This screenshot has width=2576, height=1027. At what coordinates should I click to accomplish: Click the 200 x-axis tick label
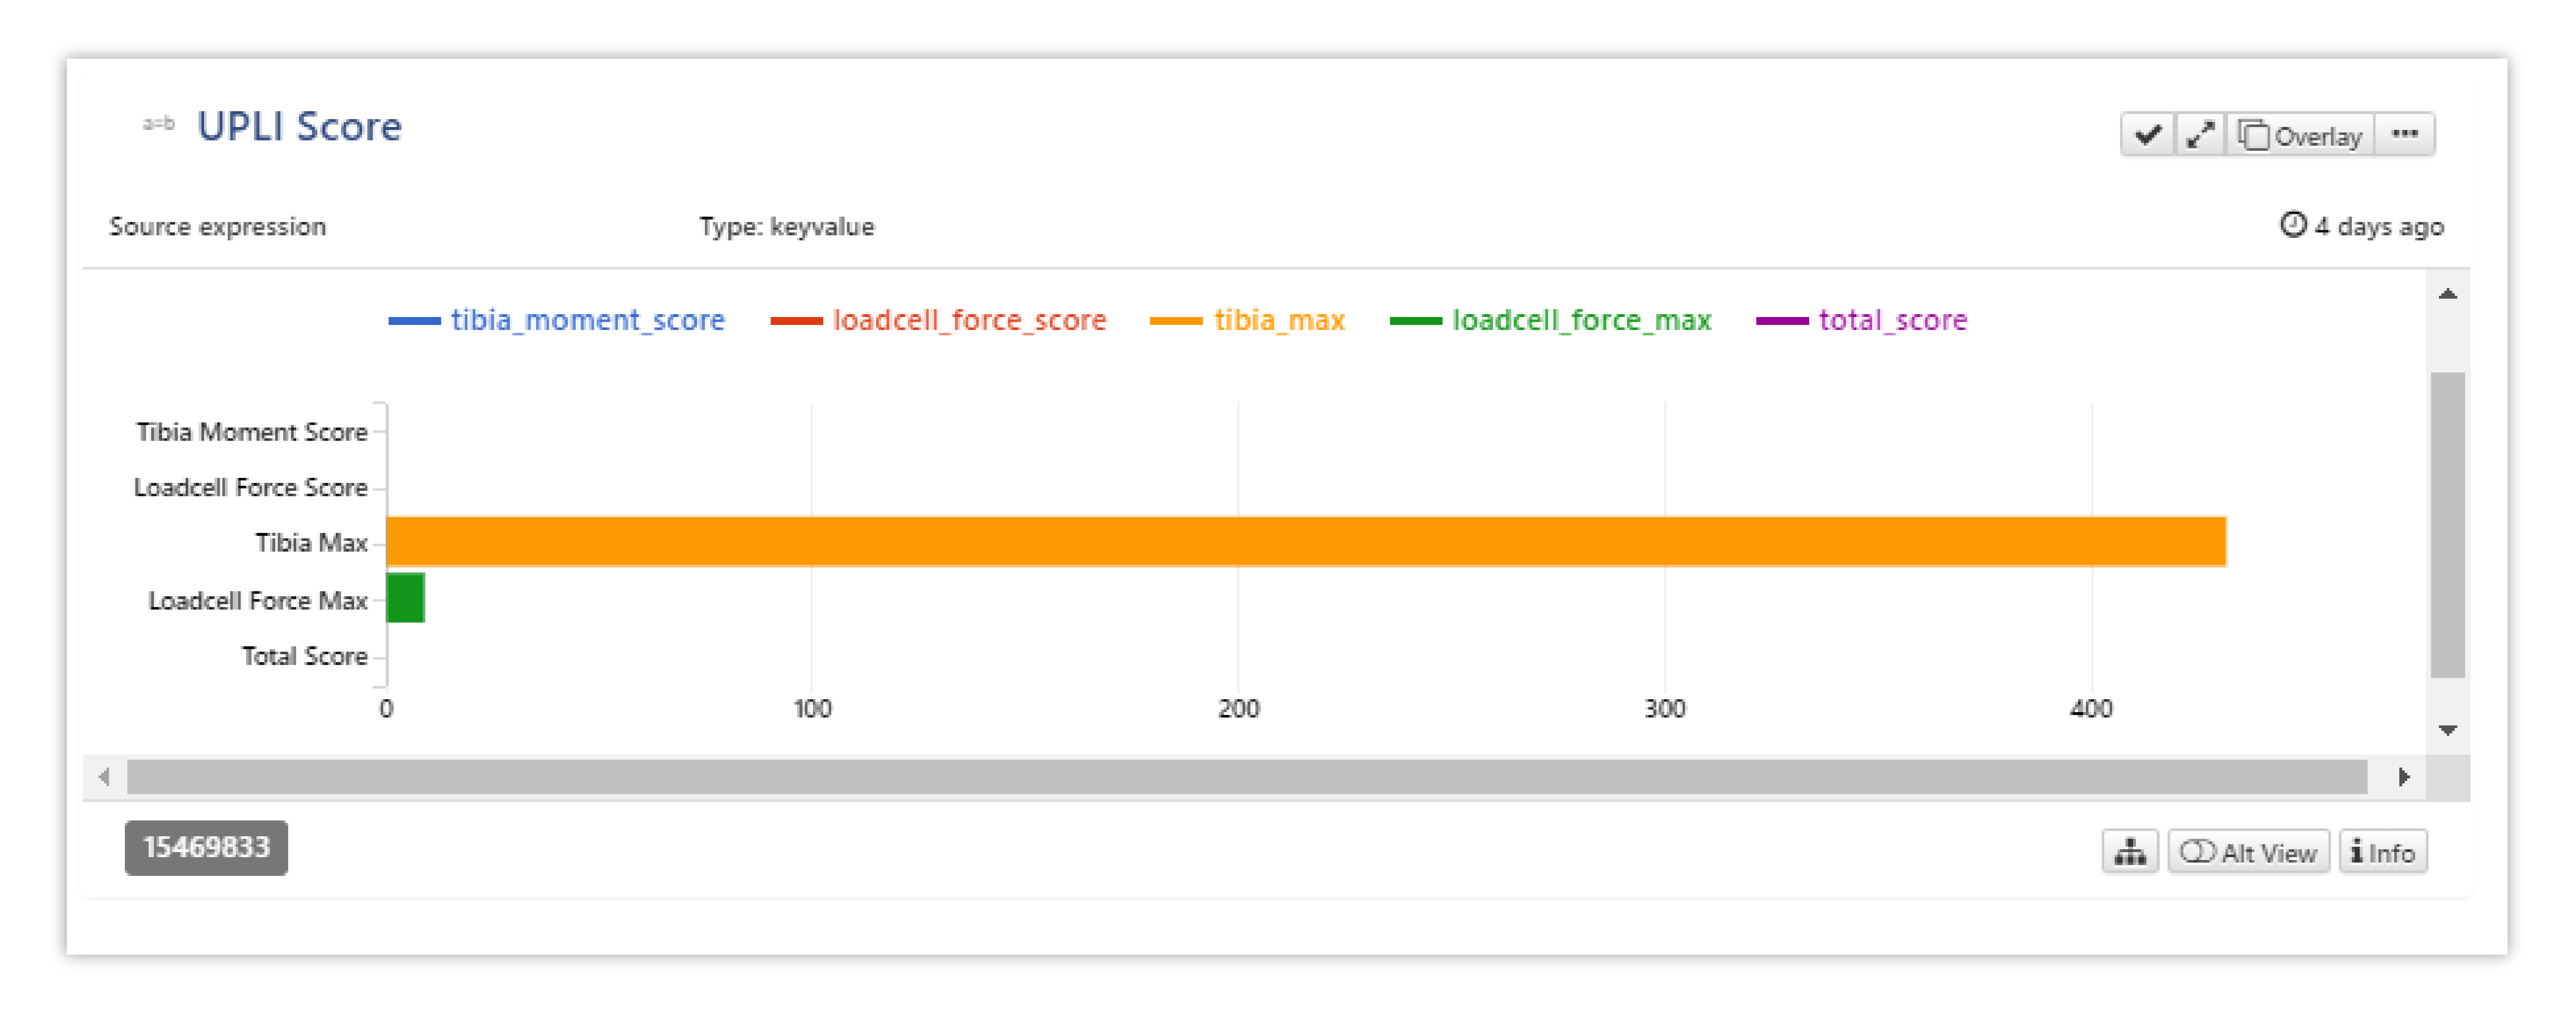point(1238,709)
